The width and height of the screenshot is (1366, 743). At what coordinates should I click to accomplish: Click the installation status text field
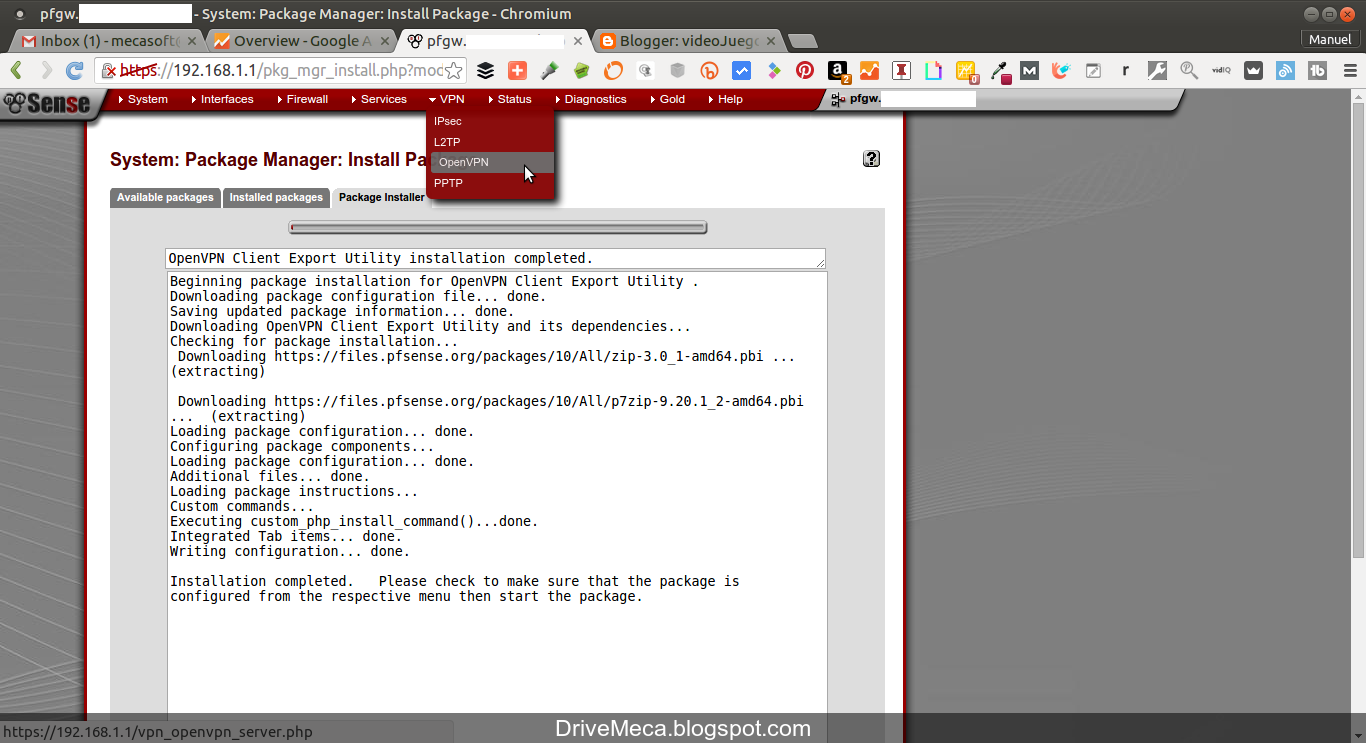pos(495,258)
